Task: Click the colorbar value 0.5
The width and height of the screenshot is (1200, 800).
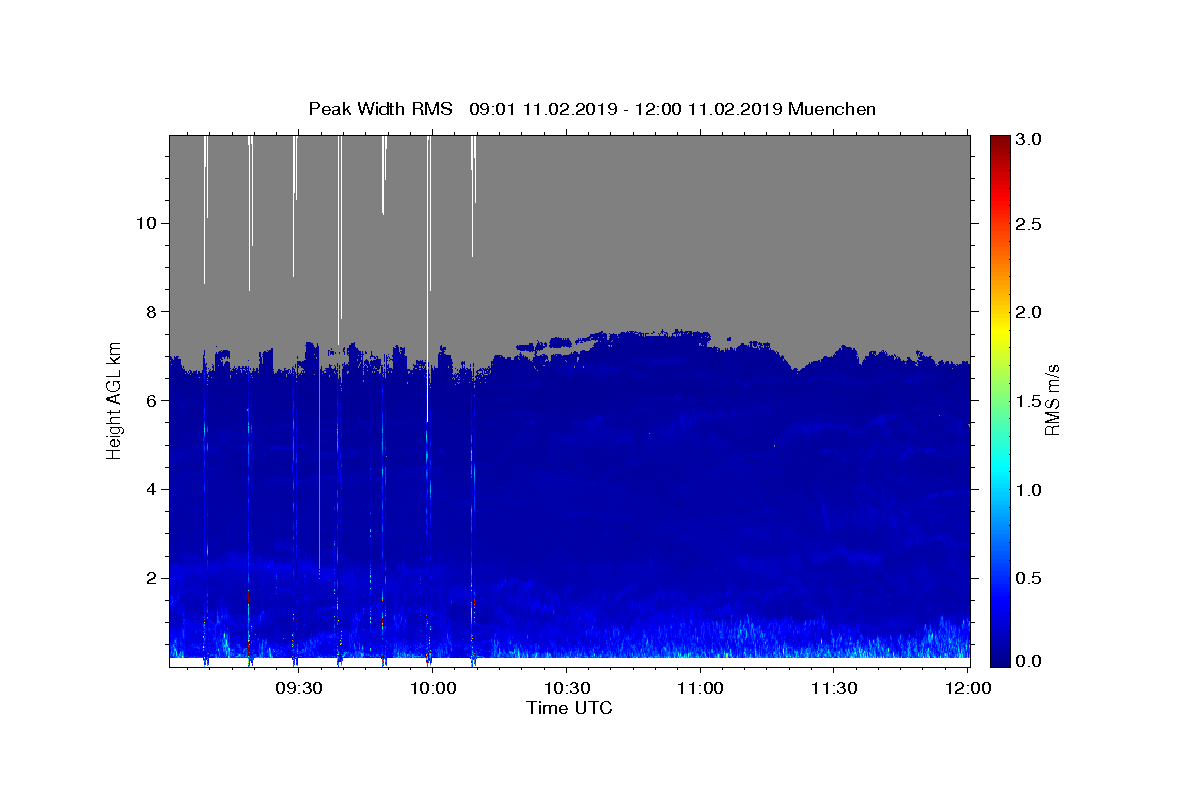Action: 1030,578
